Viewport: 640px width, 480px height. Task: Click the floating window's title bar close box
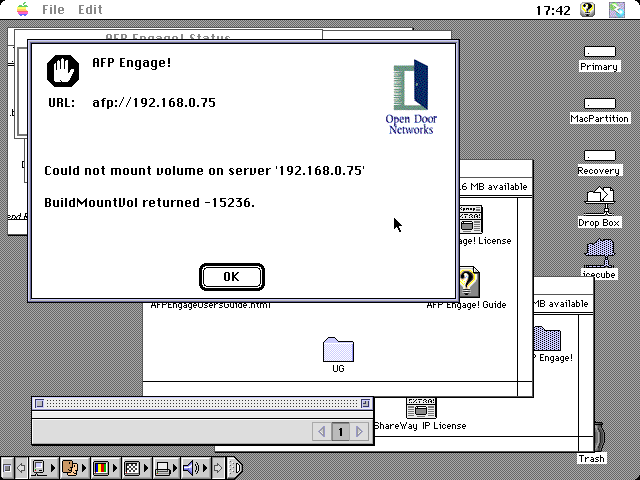(39, 403)
